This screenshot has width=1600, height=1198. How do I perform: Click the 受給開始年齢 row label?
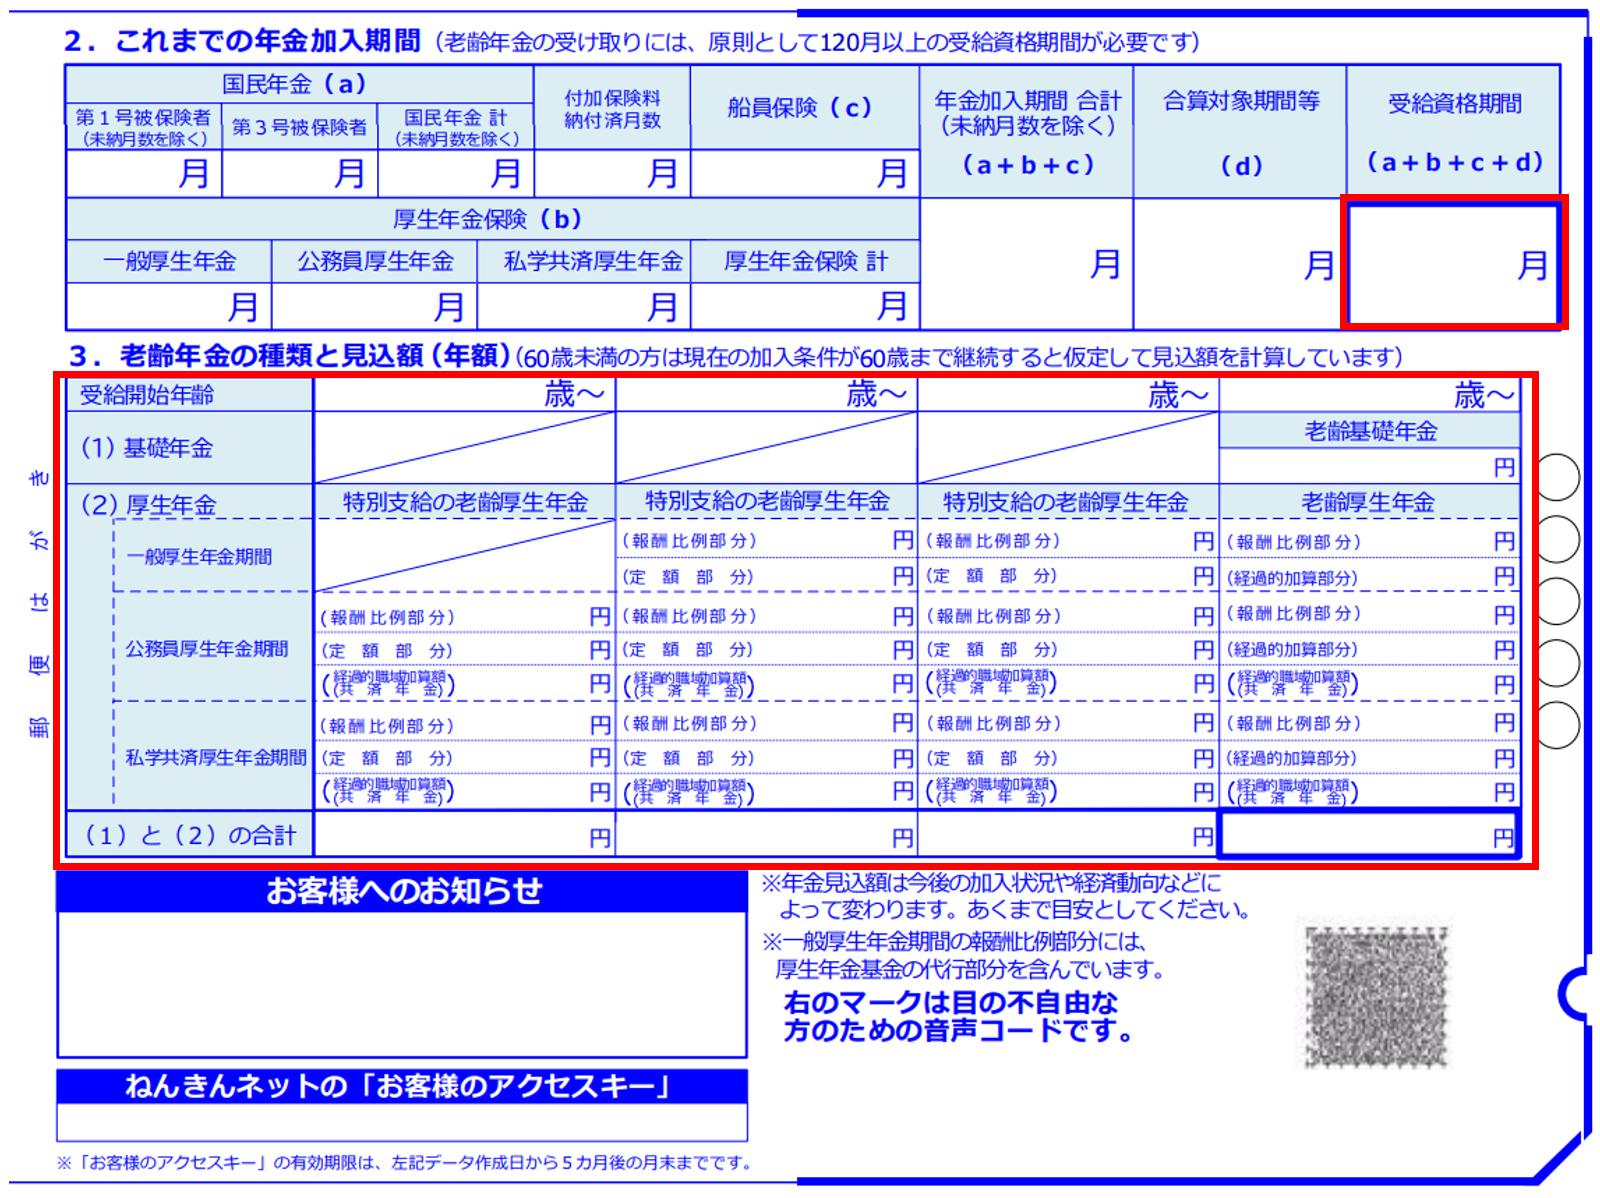click(x=147, y=395)
